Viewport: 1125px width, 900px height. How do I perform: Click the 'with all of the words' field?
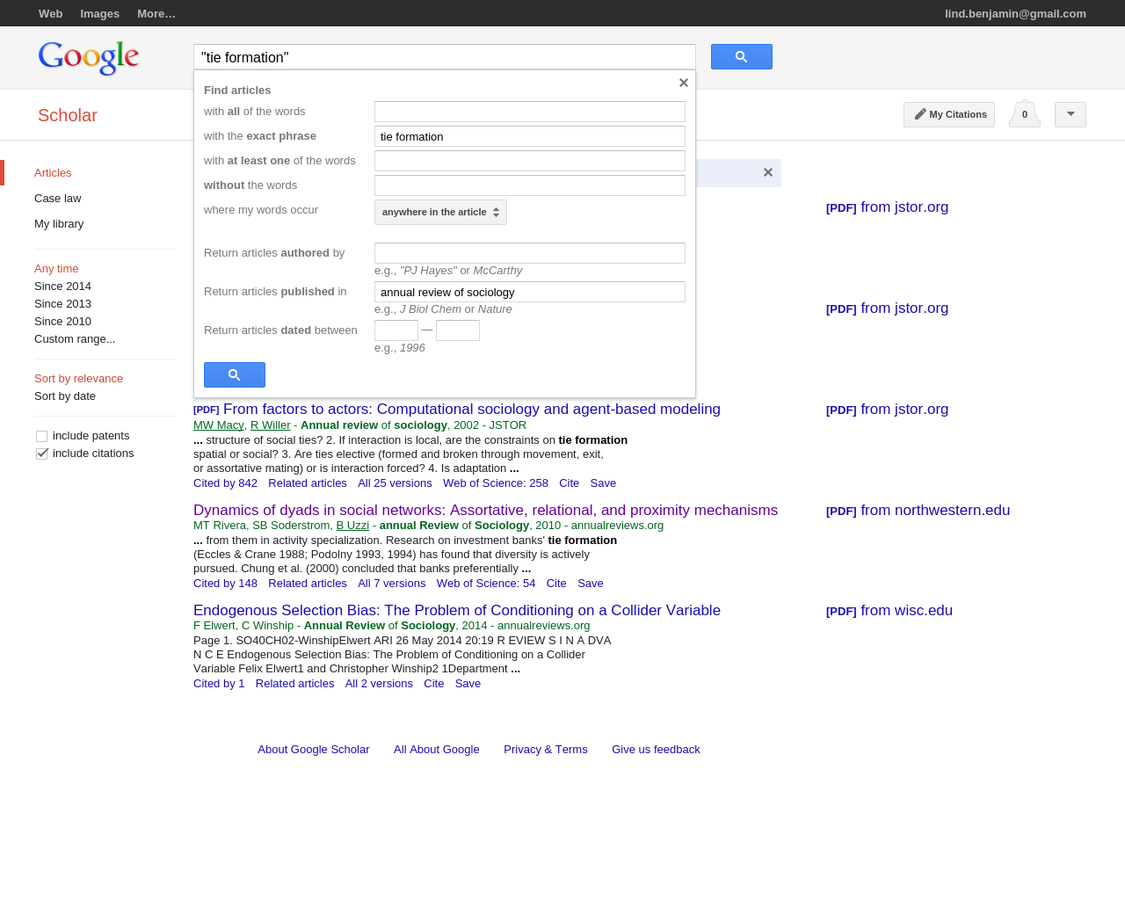(529, 111)
